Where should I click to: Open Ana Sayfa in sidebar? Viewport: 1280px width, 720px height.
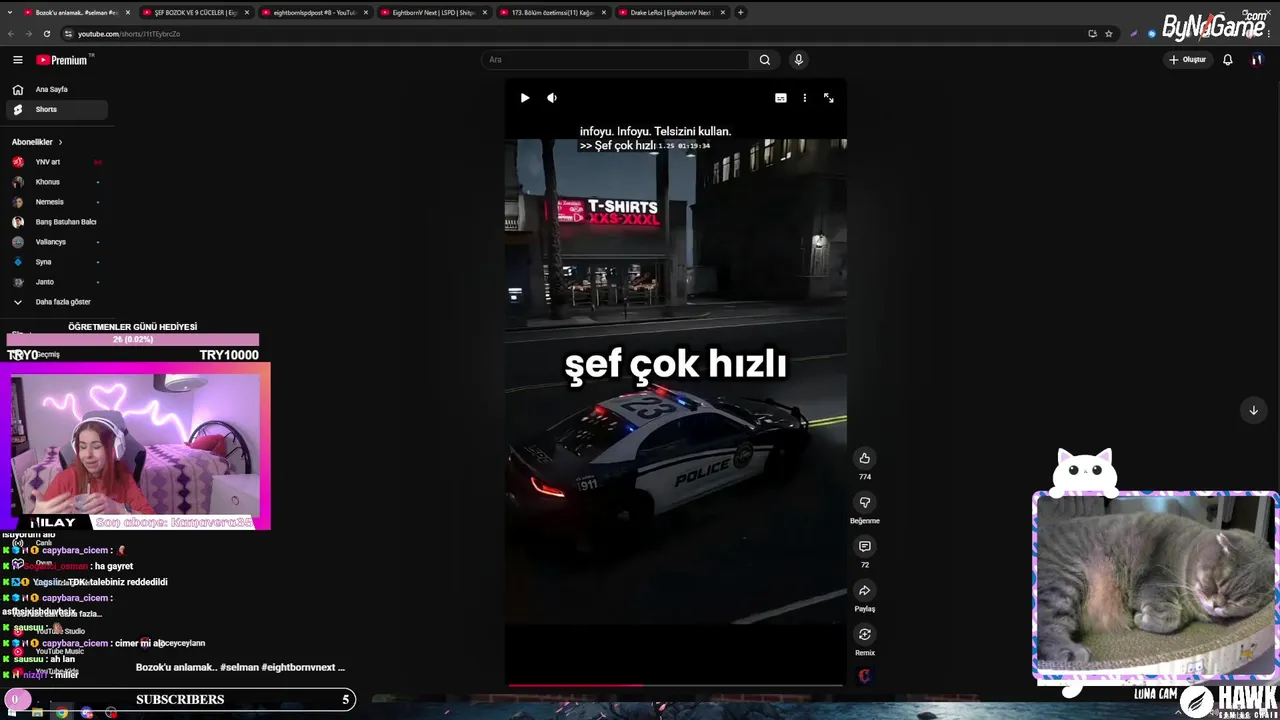click(x=58, y=89)
